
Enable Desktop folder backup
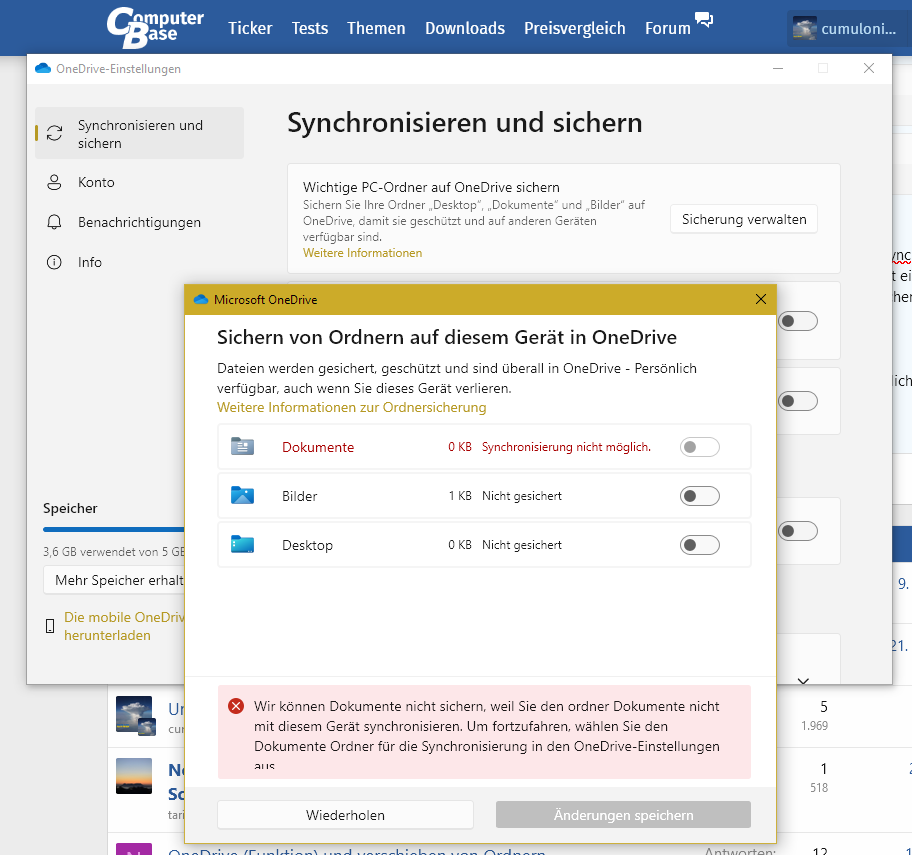coord(700,544)
